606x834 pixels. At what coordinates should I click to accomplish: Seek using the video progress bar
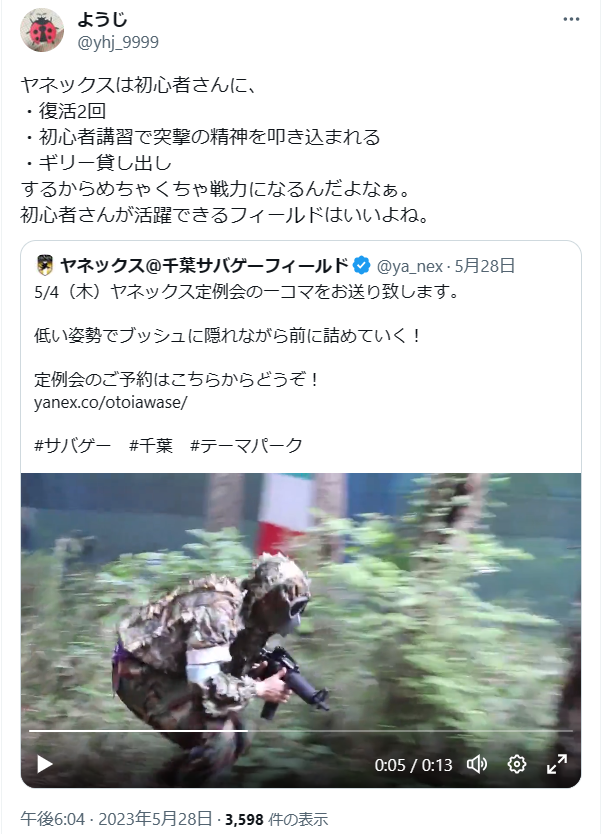(301, 731)
